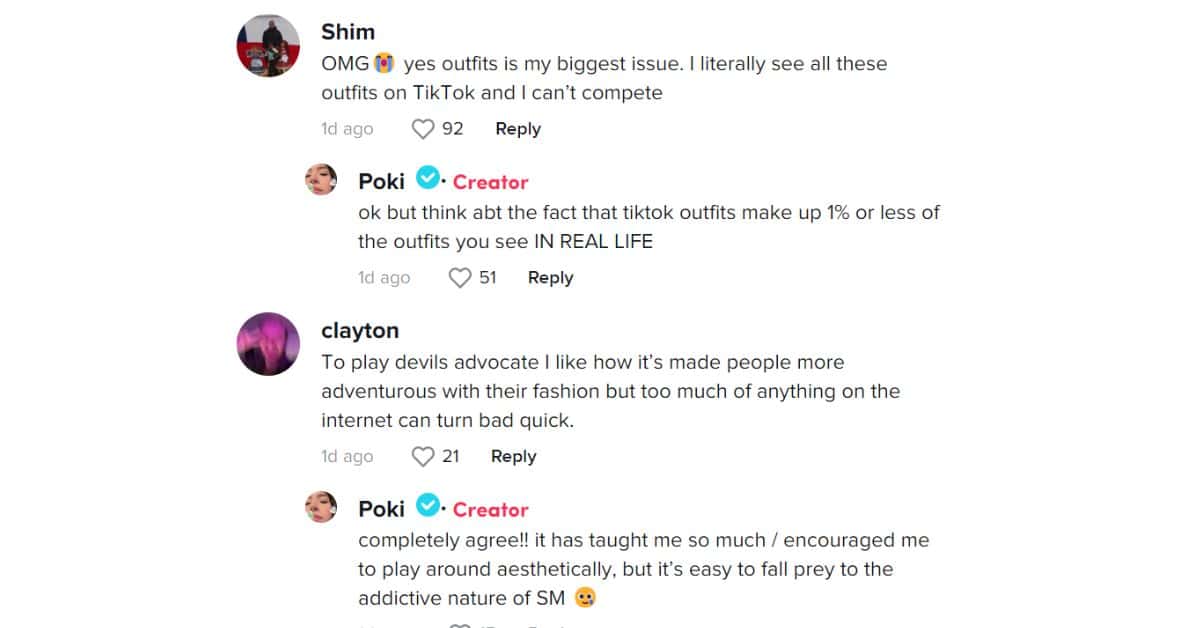Click the blue verified badge next to Poki's first reply
The image size is (1200, 628).
[428, 177]
